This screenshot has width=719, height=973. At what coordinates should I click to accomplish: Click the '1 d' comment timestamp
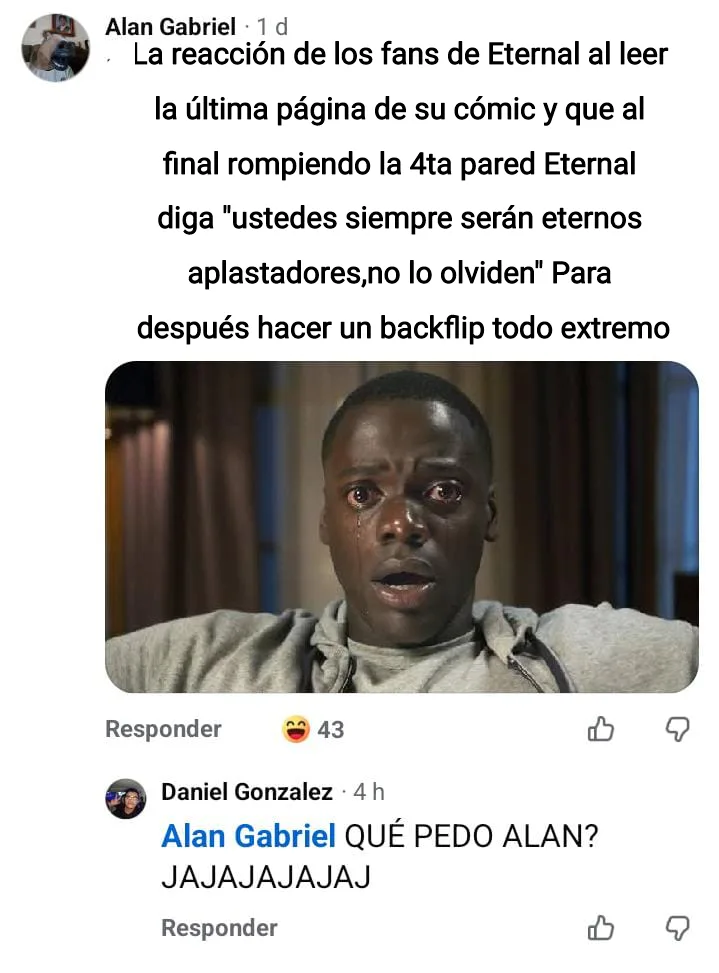[272, 27]
